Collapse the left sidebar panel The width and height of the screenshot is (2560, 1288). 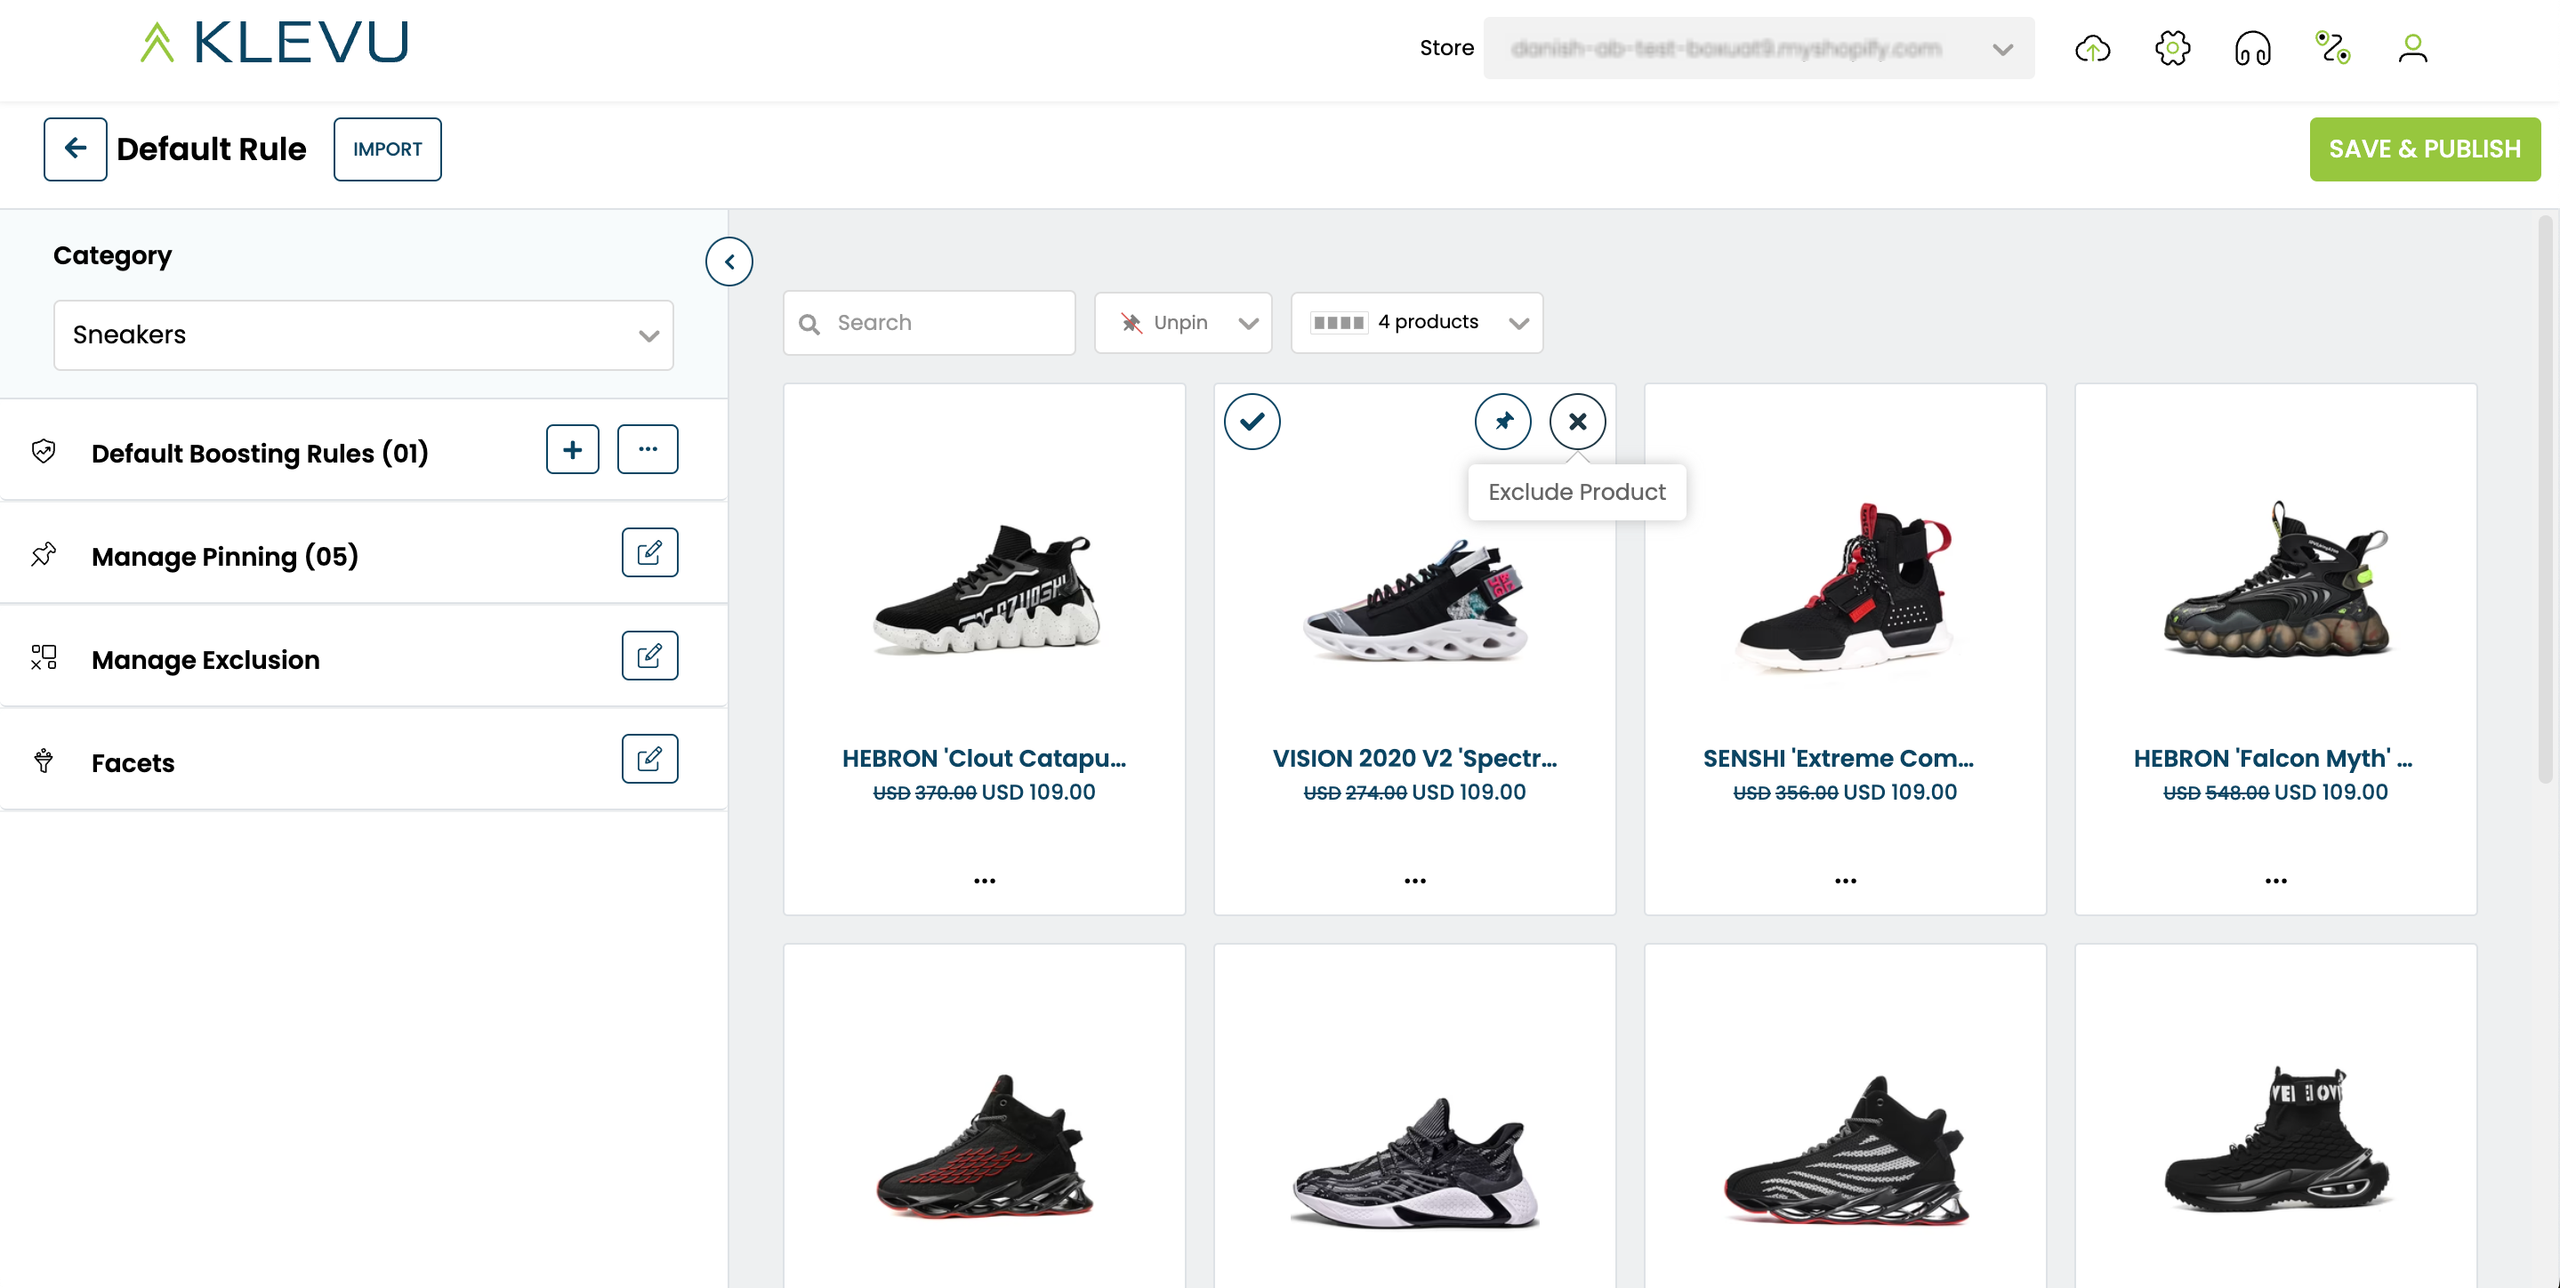(729, 262)
